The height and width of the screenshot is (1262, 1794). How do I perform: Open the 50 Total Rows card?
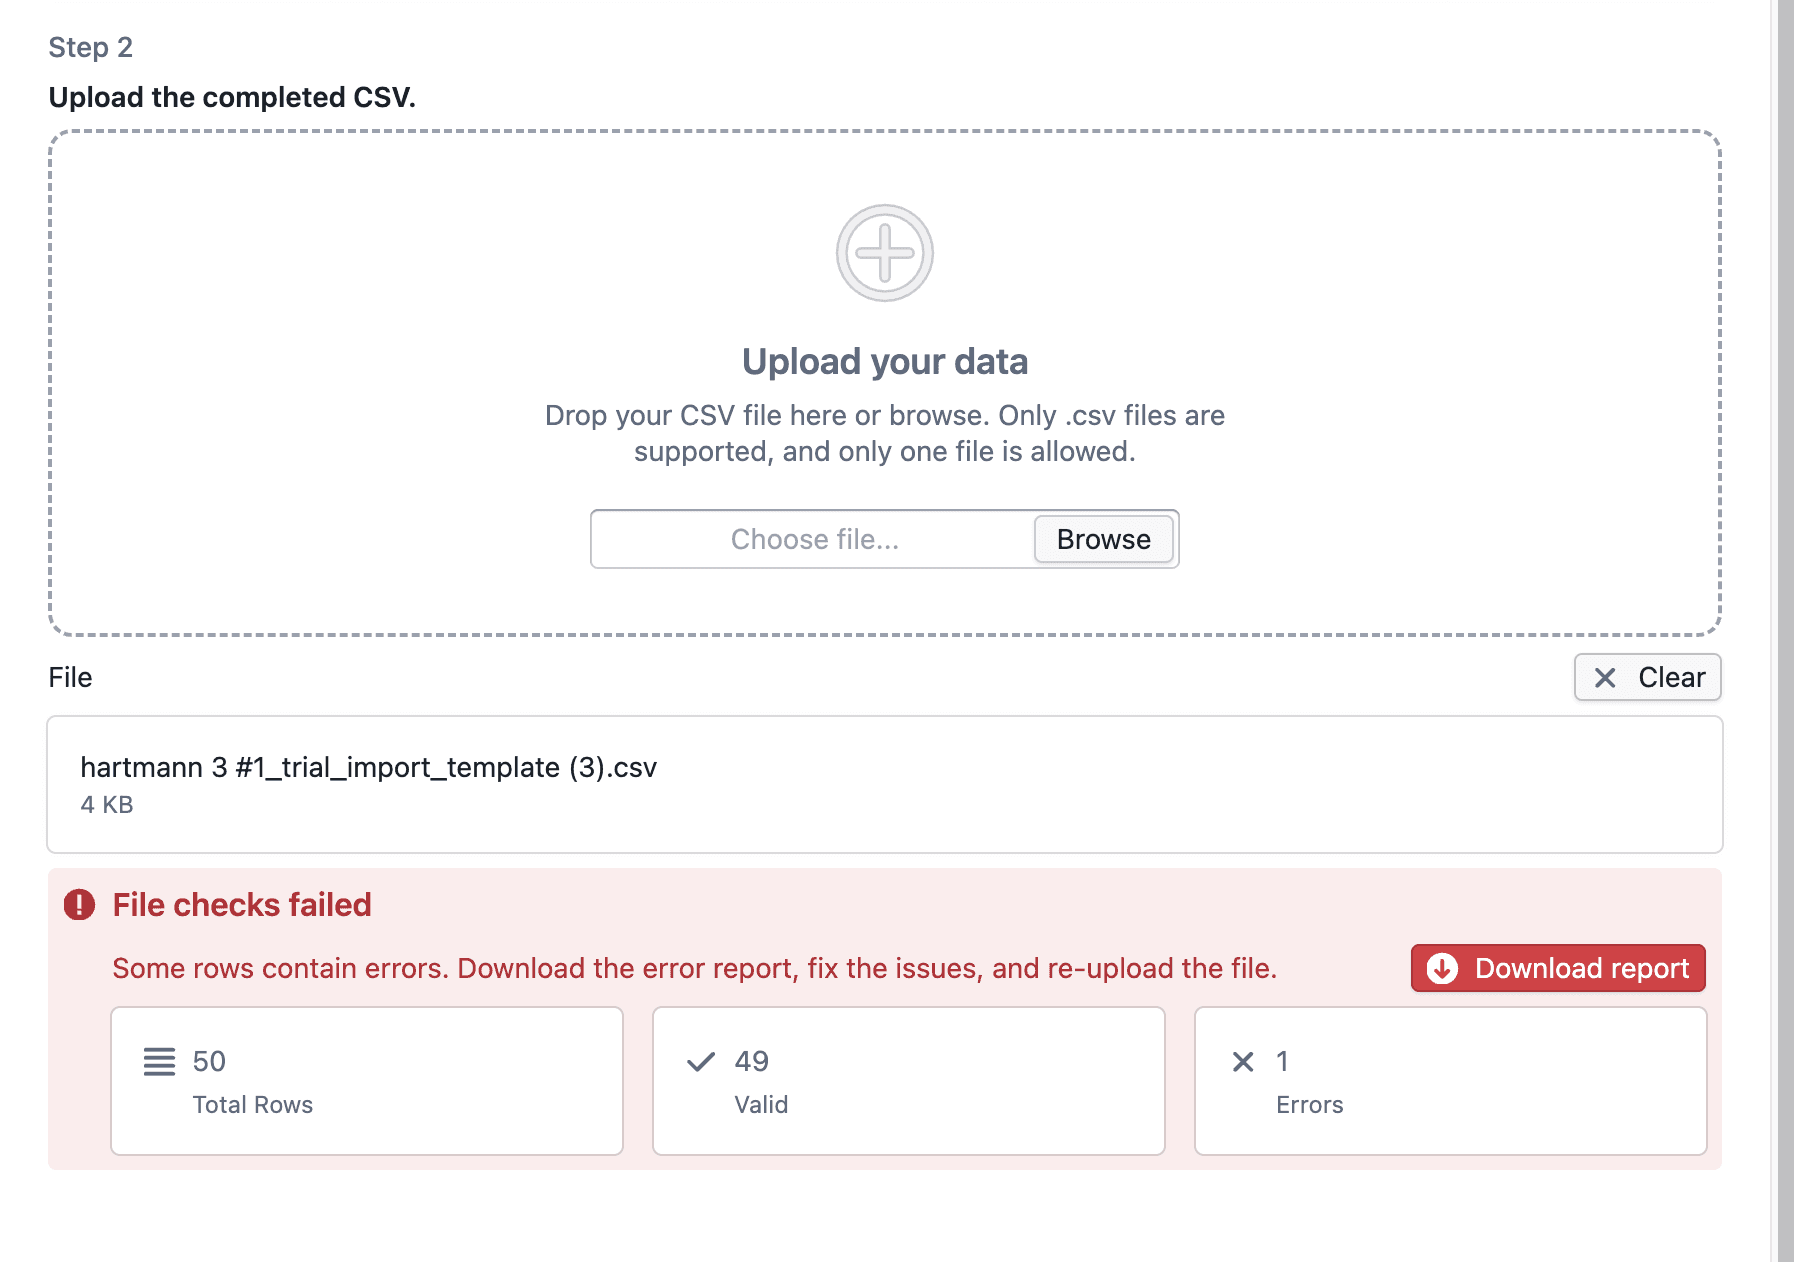367,1081
